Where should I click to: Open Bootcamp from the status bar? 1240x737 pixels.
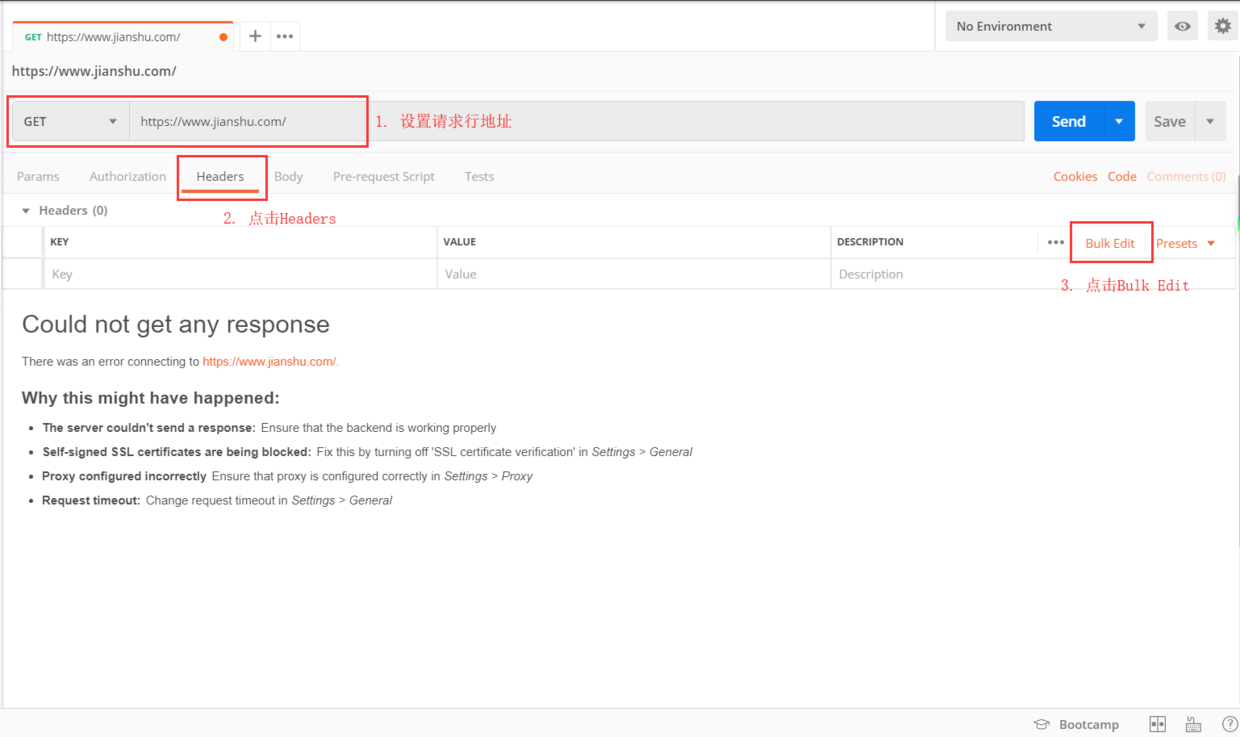pyautogui.click(x=1076, y=724)
